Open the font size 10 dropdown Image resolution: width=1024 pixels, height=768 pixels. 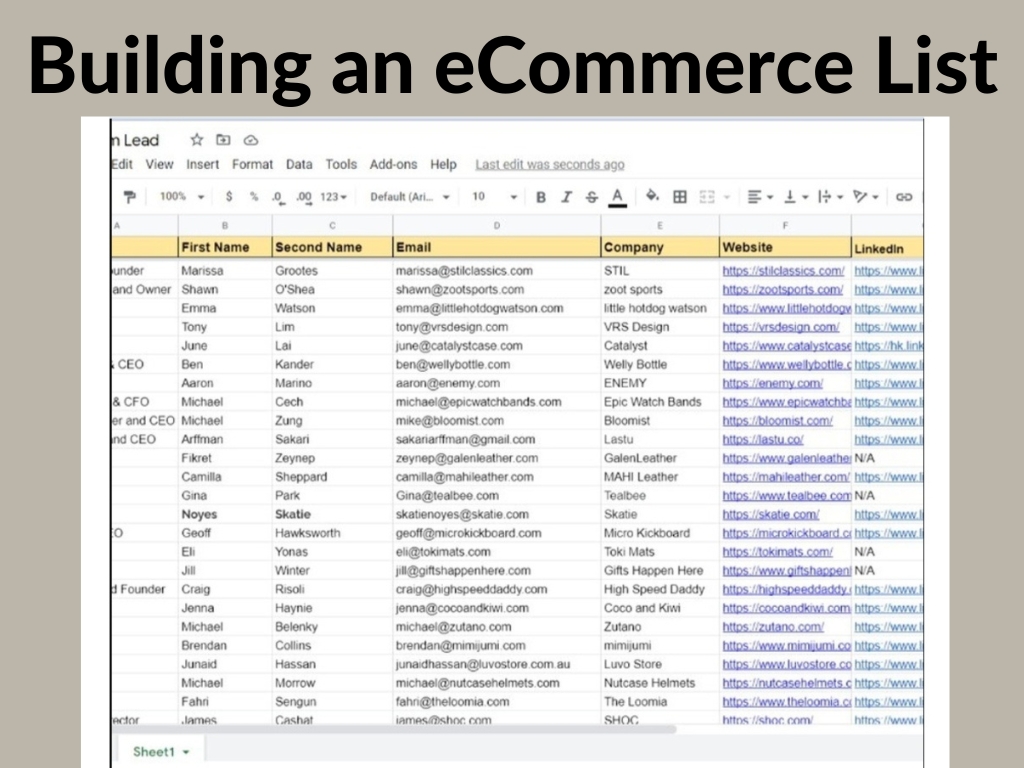[494, 197]
